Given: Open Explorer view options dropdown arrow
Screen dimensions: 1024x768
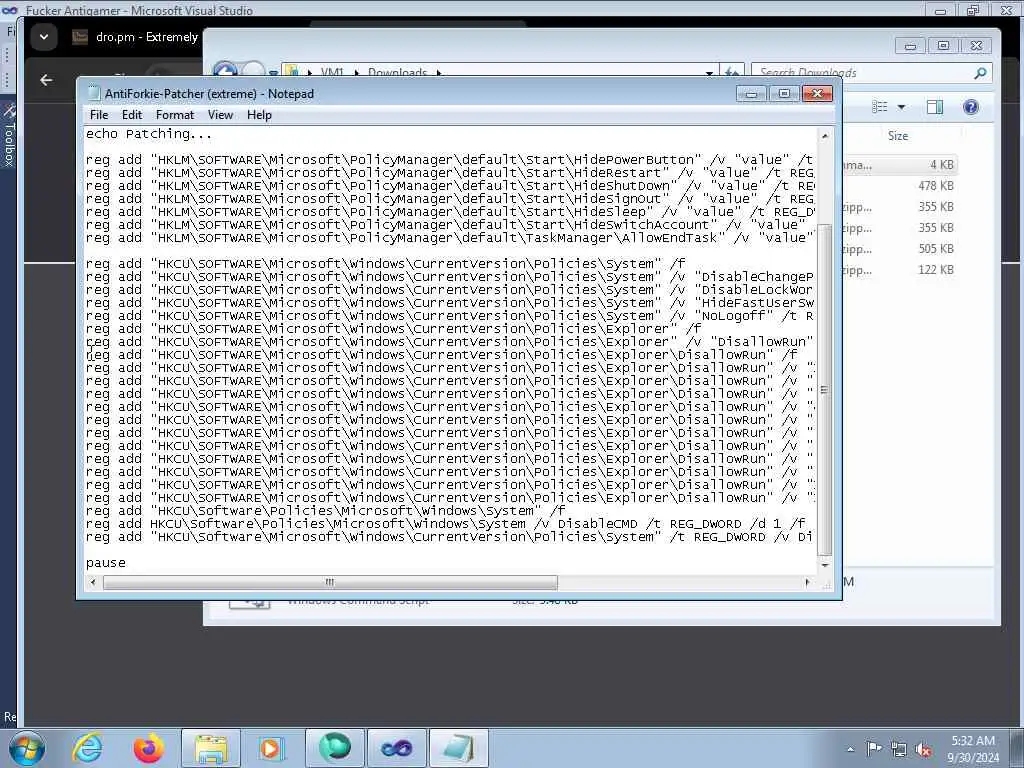Looking at the screenshot, I should [901, 107].
